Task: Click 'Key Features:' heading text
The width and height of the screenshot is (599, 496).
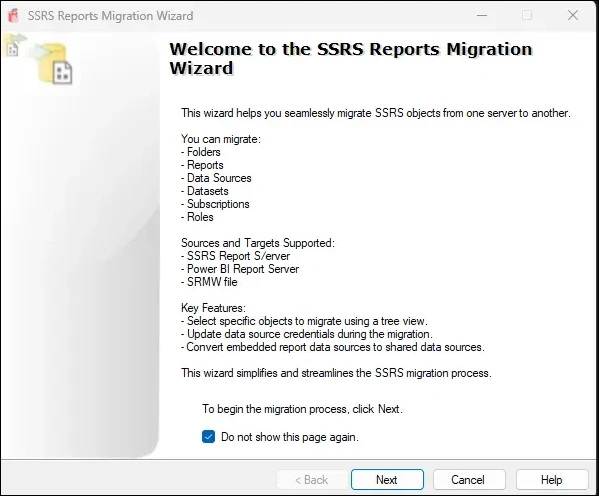Action: 214,308
